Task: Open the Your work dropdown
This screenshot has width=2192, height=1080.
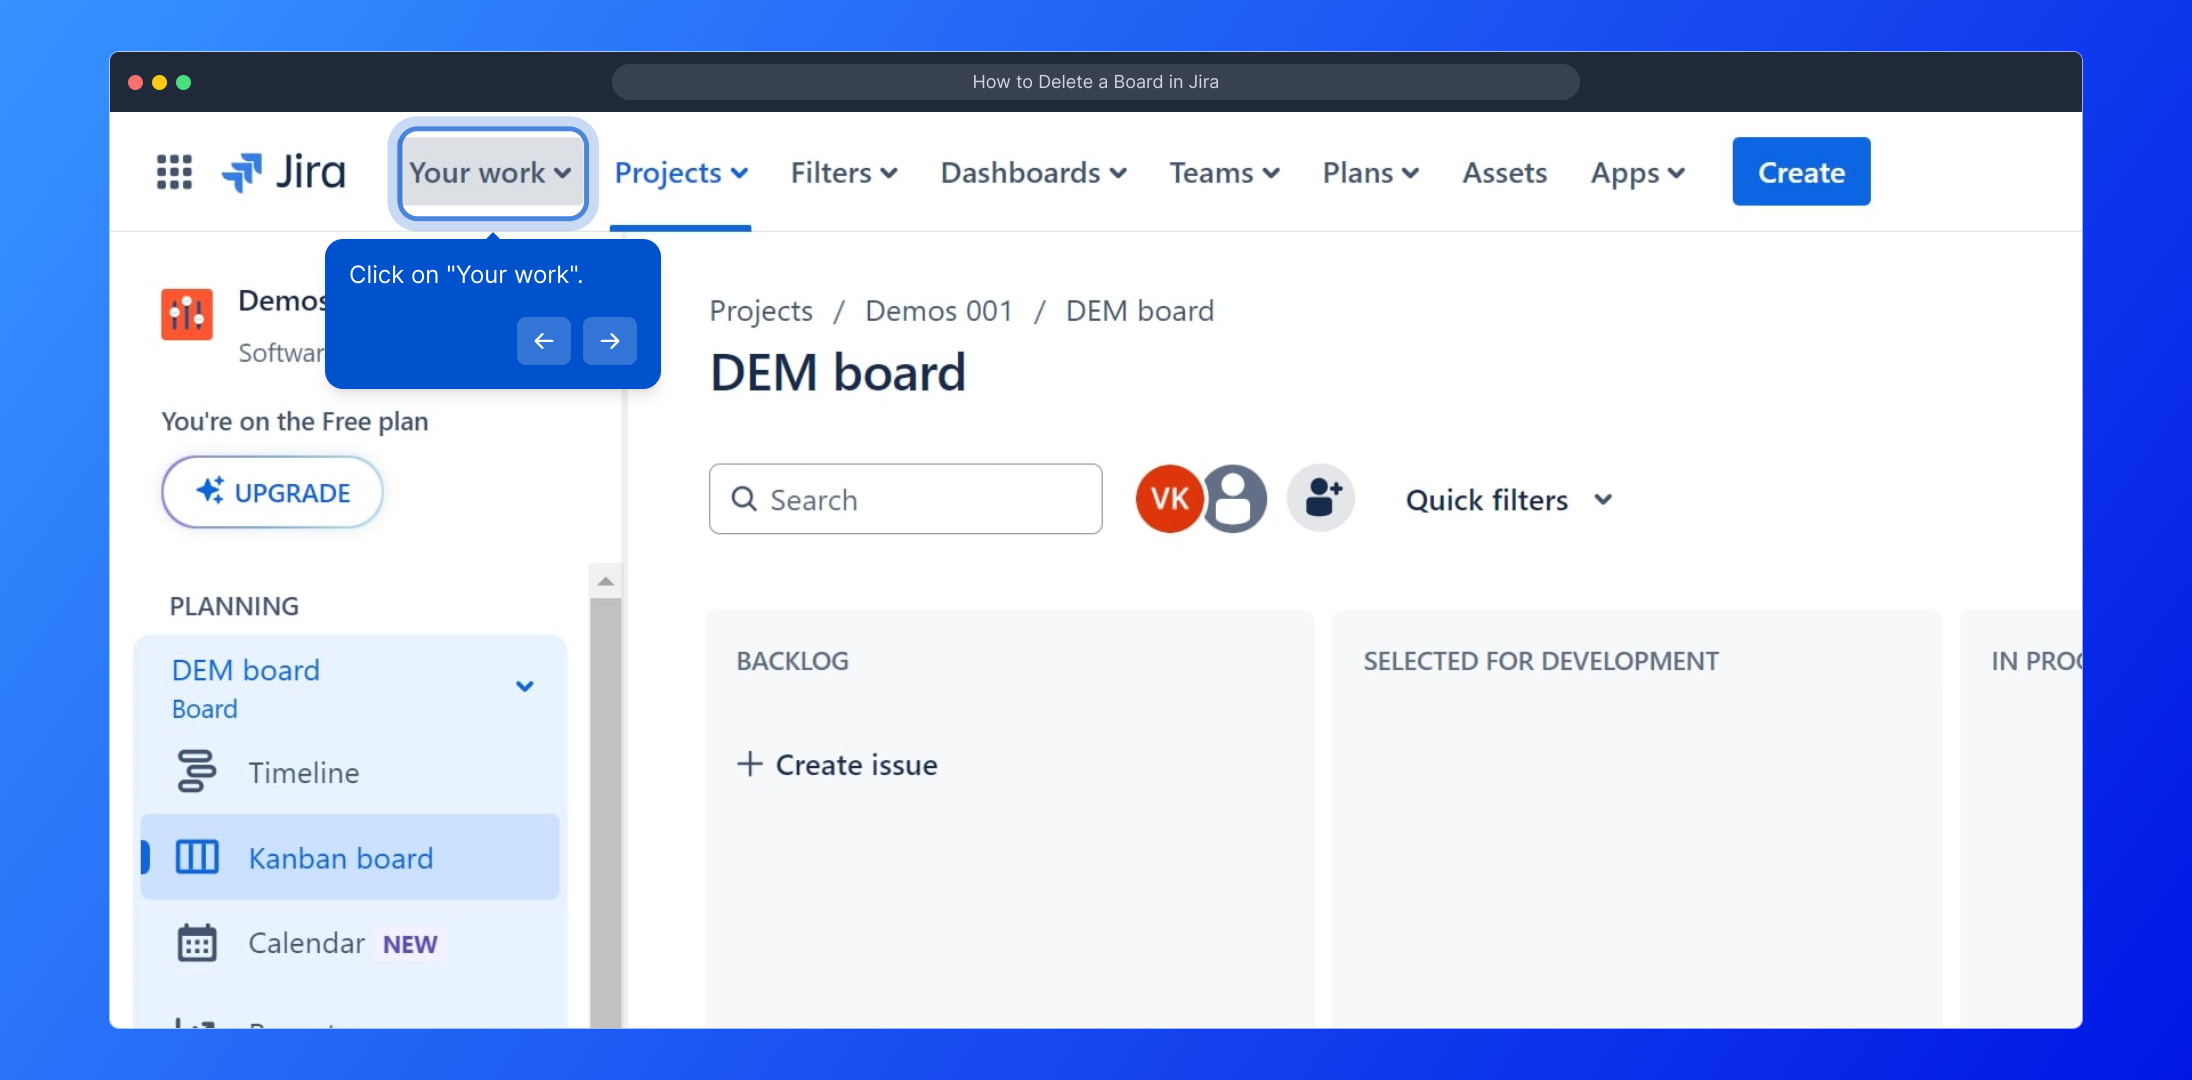Action: pyautogui.click(x=491, y=173)
